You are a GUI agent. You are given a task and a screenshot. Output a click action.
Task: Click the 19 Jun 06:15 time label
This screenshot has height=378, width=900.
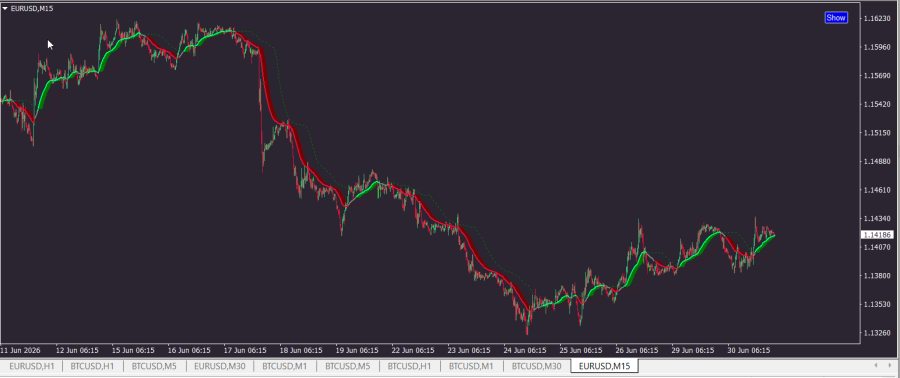pyautogui.click(x=357, y=350)
